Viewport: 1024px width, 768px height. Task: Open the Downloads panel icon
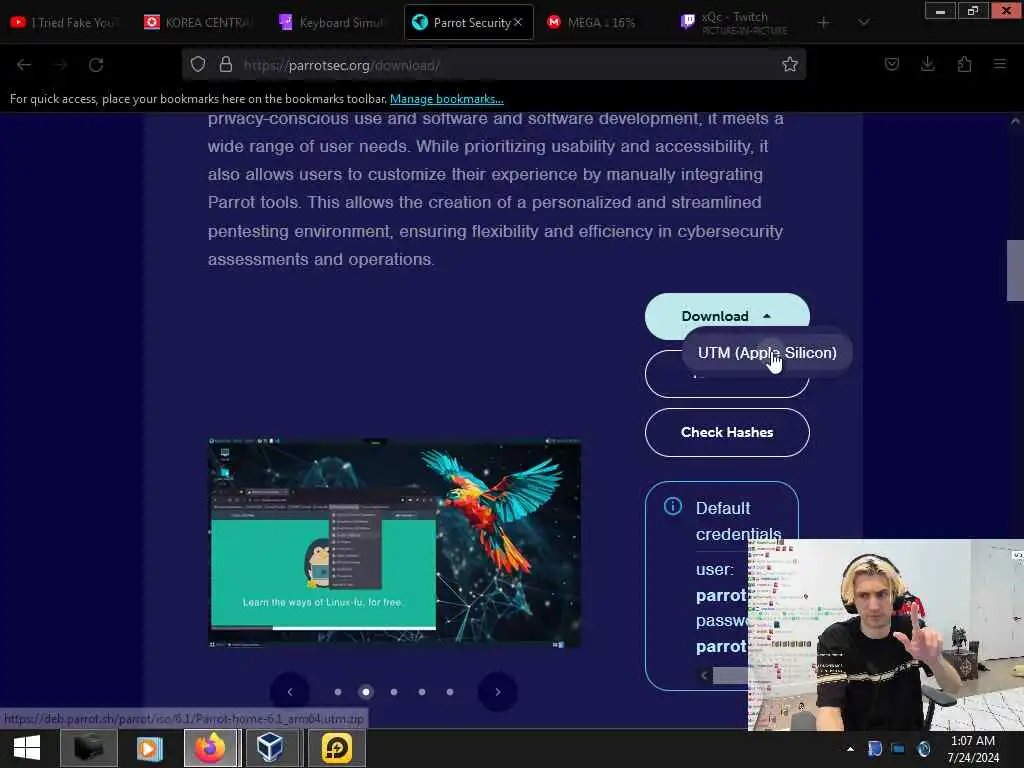(x=927, y=64)
